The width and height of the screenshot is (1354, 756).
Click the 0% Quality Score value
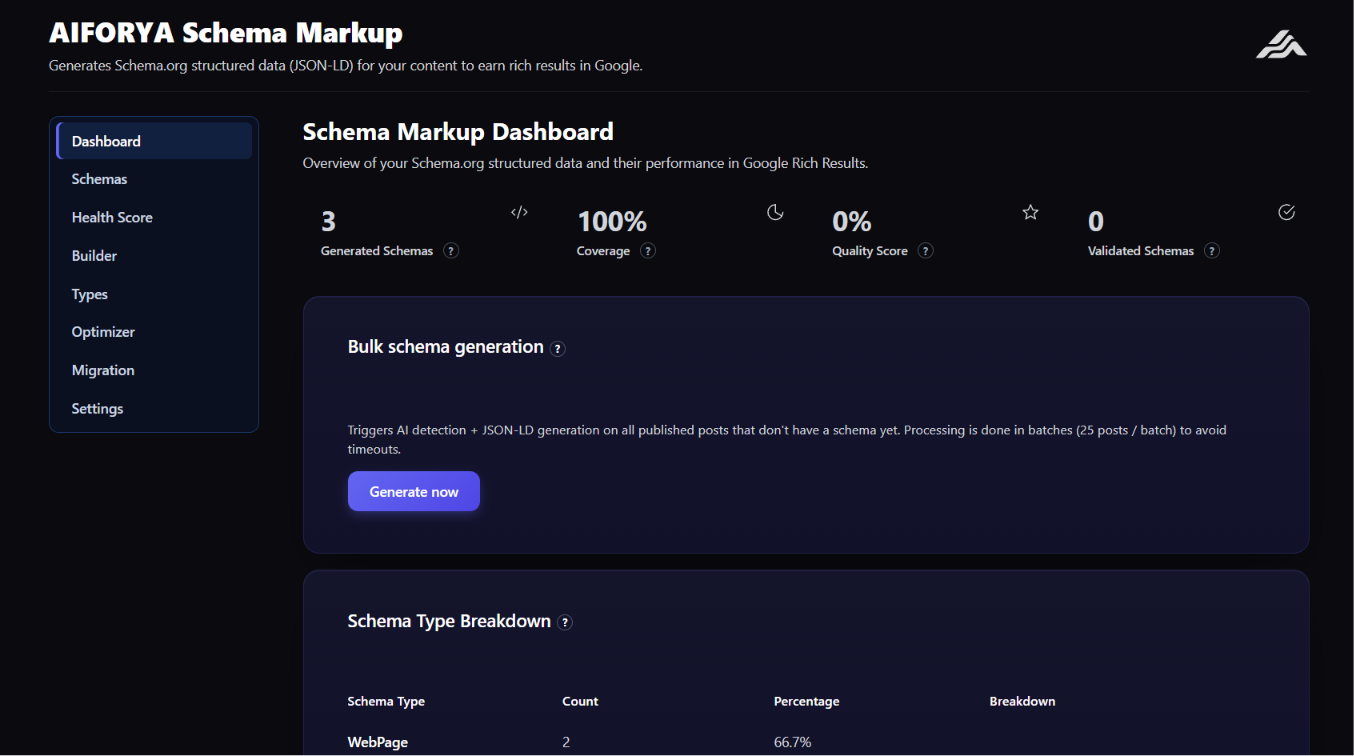point(852,221)
